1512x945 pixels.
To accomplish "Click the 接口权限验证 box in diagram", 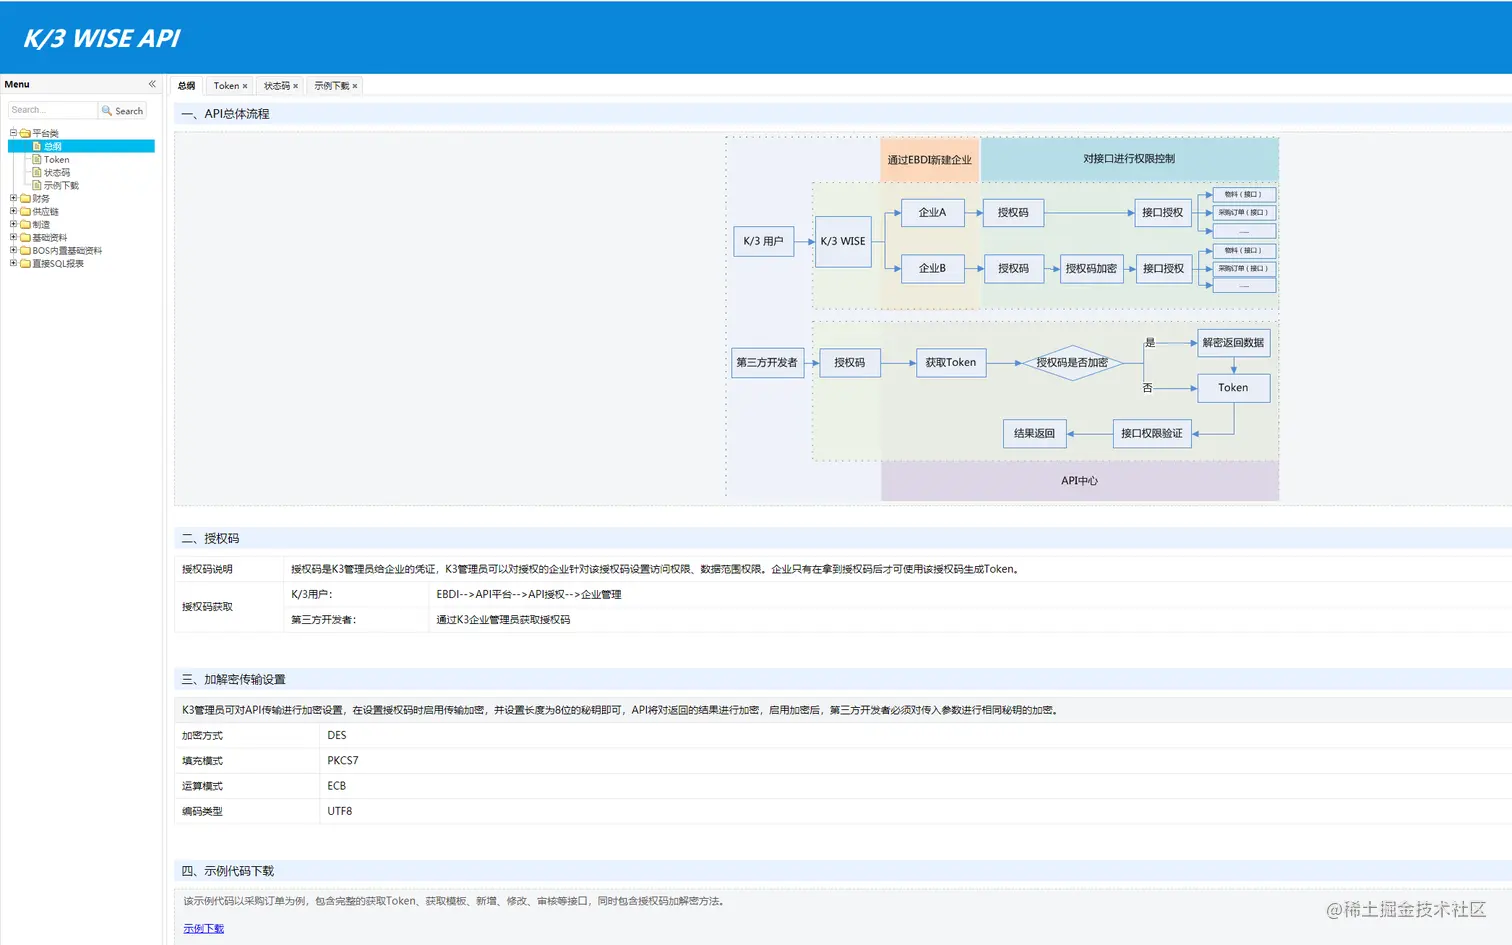I will click(x=1152, y=433).
